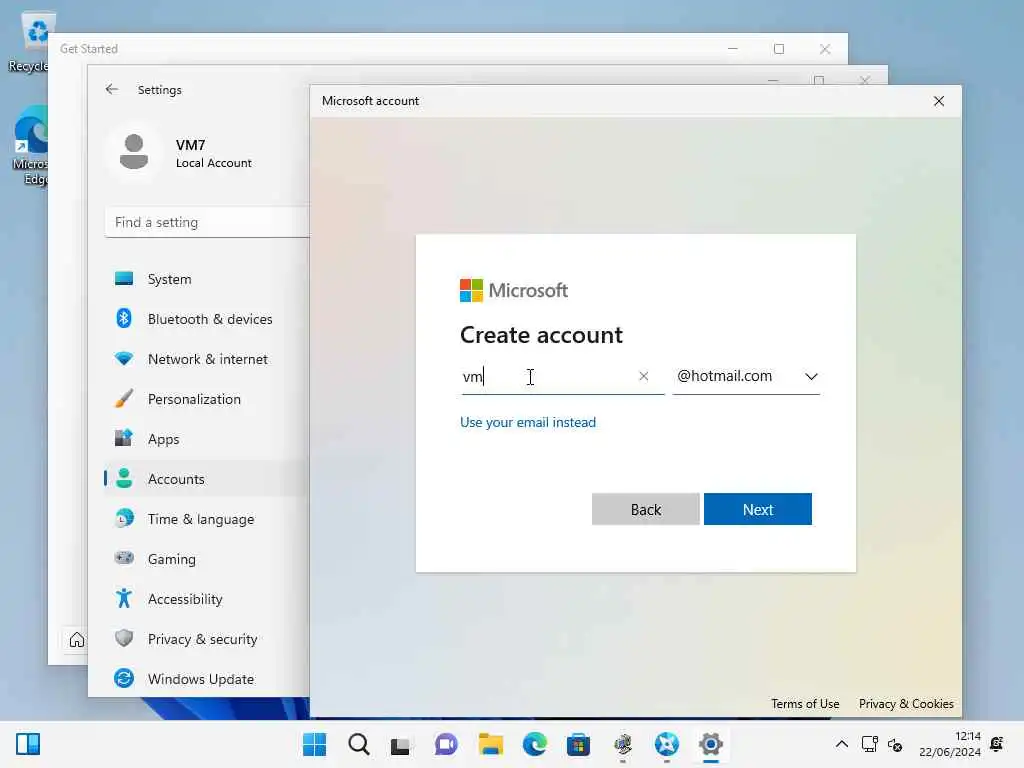Maximize the Get Started window
Viewport: 1024px width, 768px height.
[778, 49]
